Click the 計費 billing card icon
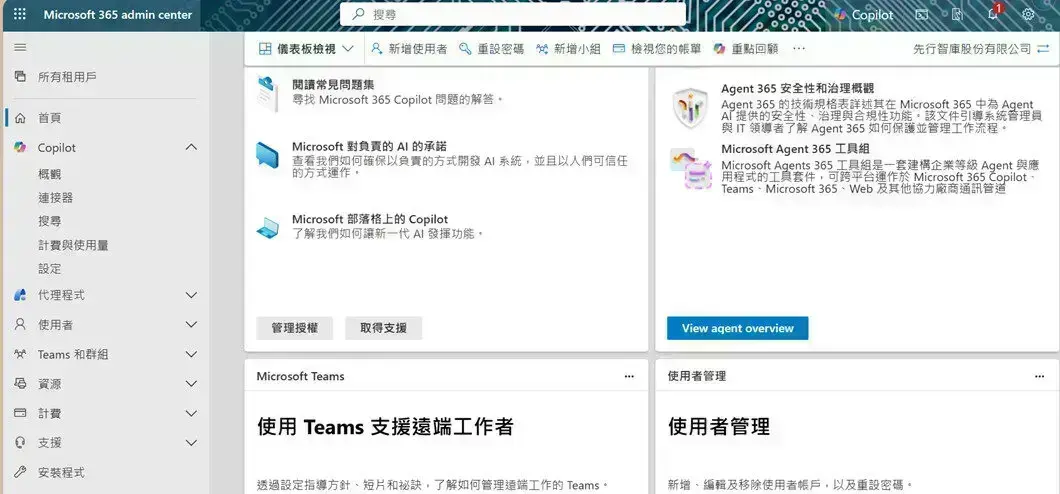 point(20,413)
